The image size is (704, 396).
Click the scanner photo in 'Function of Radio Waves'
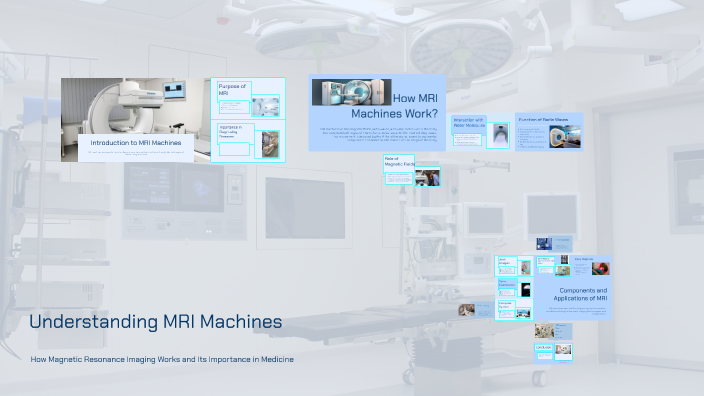tap(565, 136)
